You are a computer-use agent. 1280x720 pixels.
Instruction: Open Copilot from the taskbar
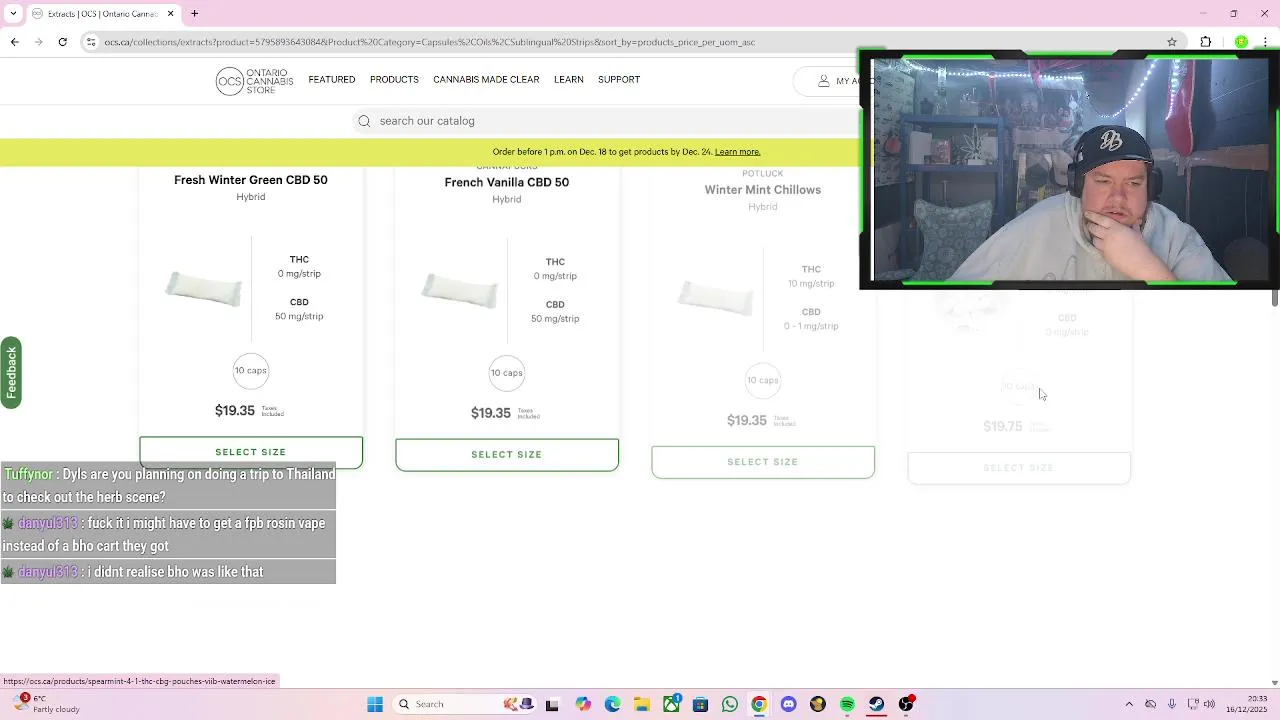click(583, 704)
